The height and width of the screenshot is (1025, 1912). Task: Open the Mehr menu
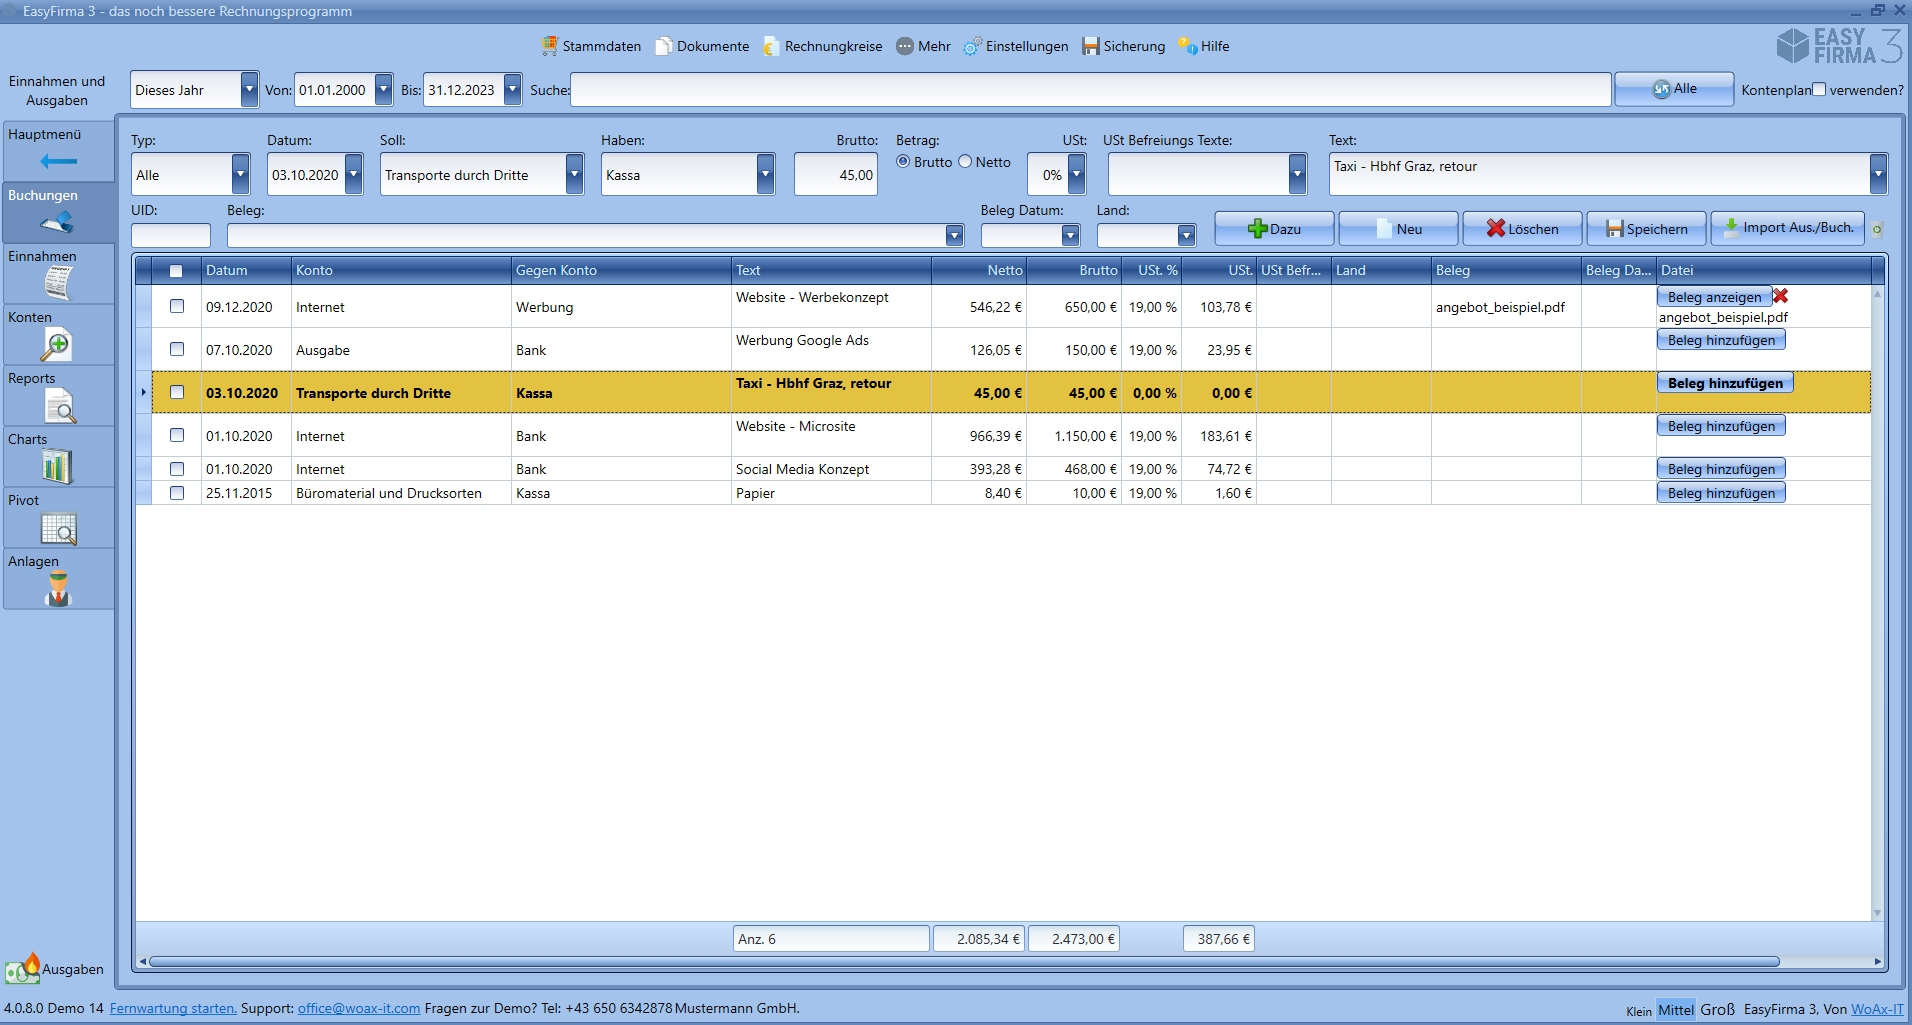coord(923,46)
